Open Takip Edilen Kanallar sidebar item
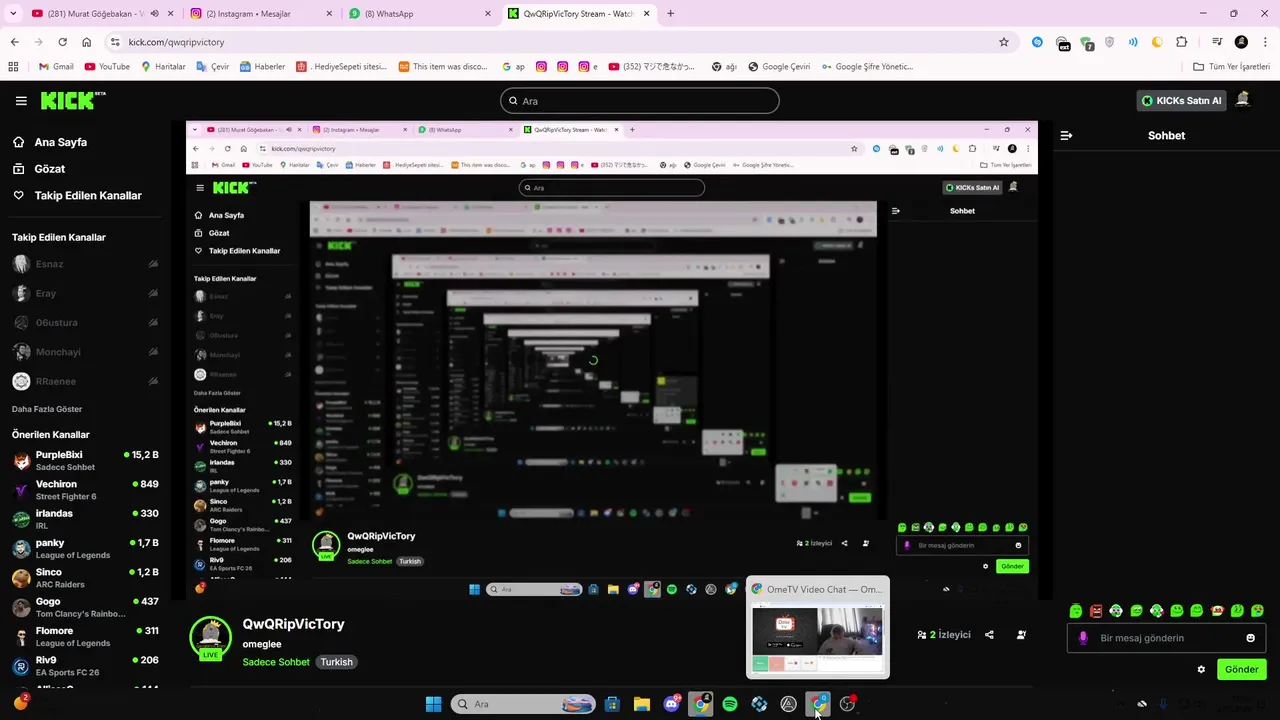The width and height of the screenshot is (1280, 720). pyautogui.click(x=77, y=196)
